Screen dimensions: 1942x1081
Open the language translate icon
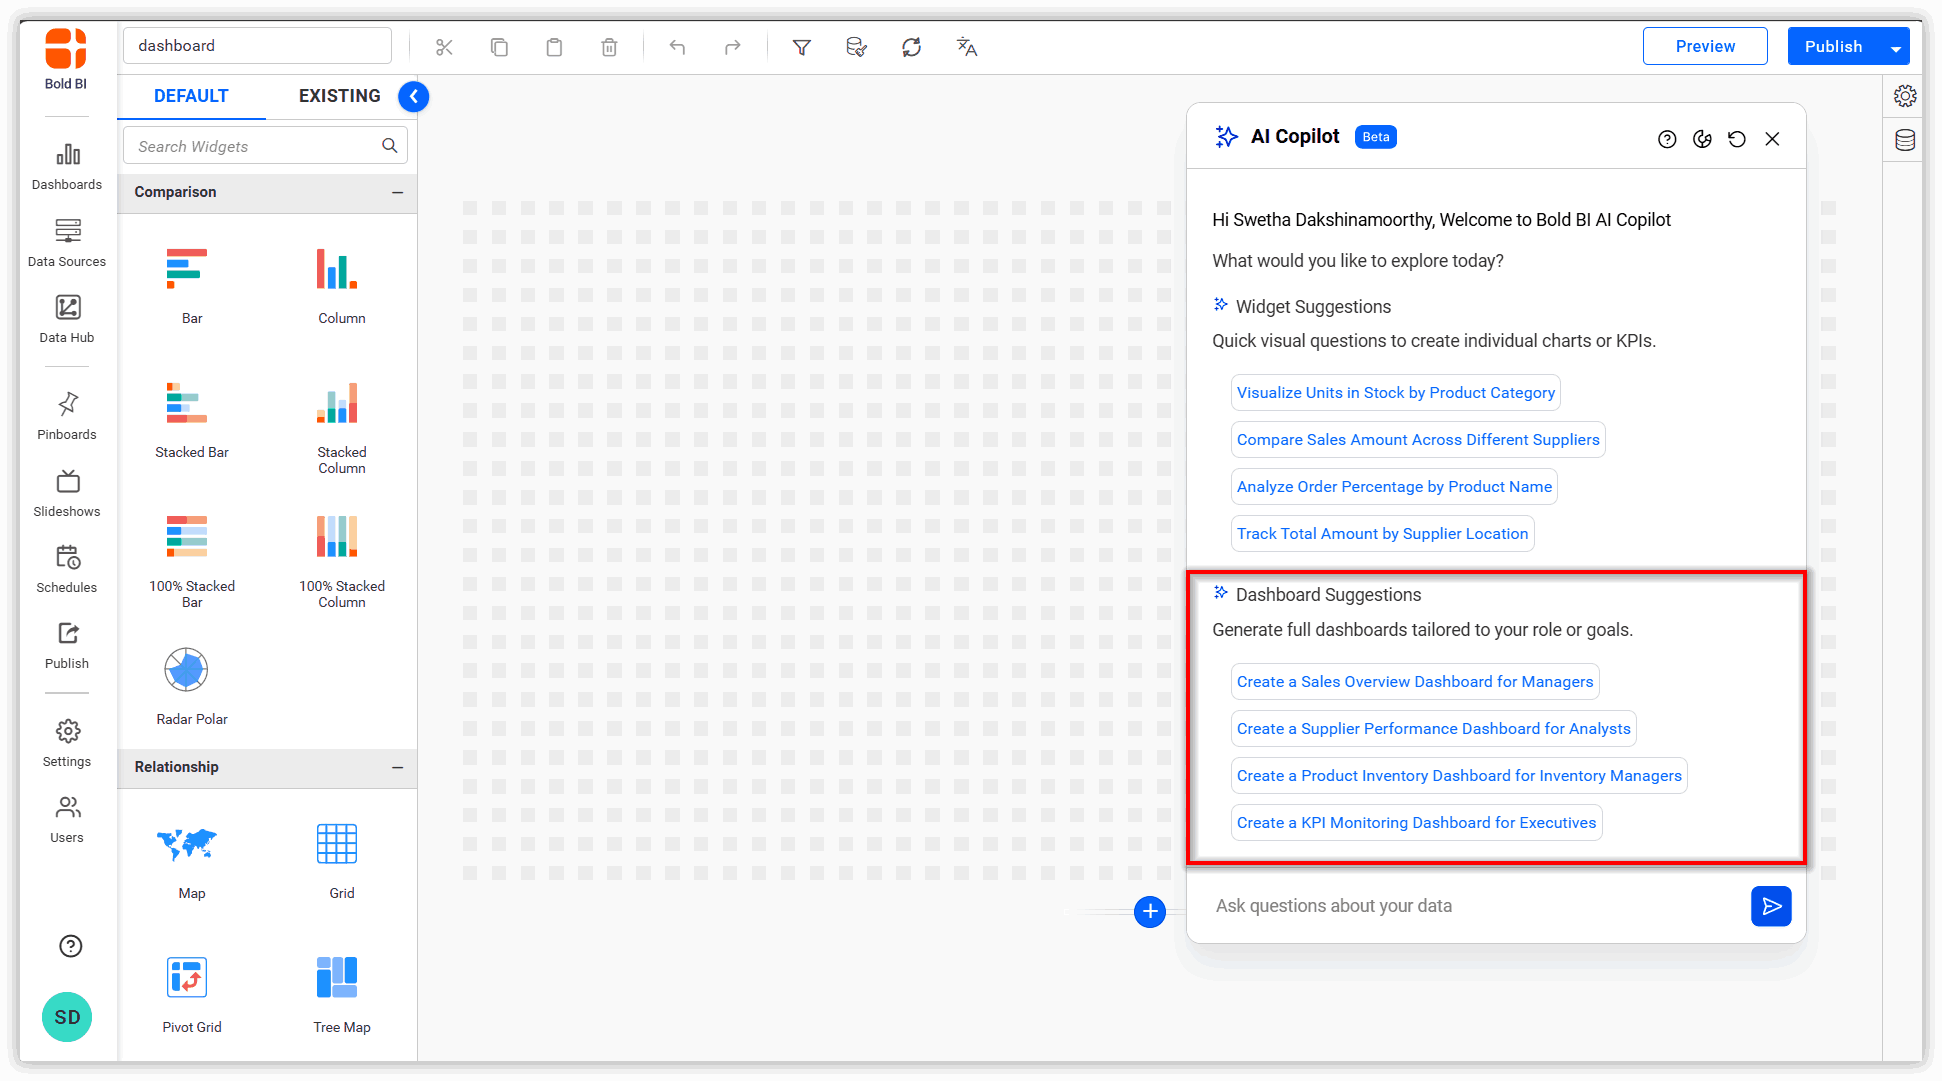(966, 47)
